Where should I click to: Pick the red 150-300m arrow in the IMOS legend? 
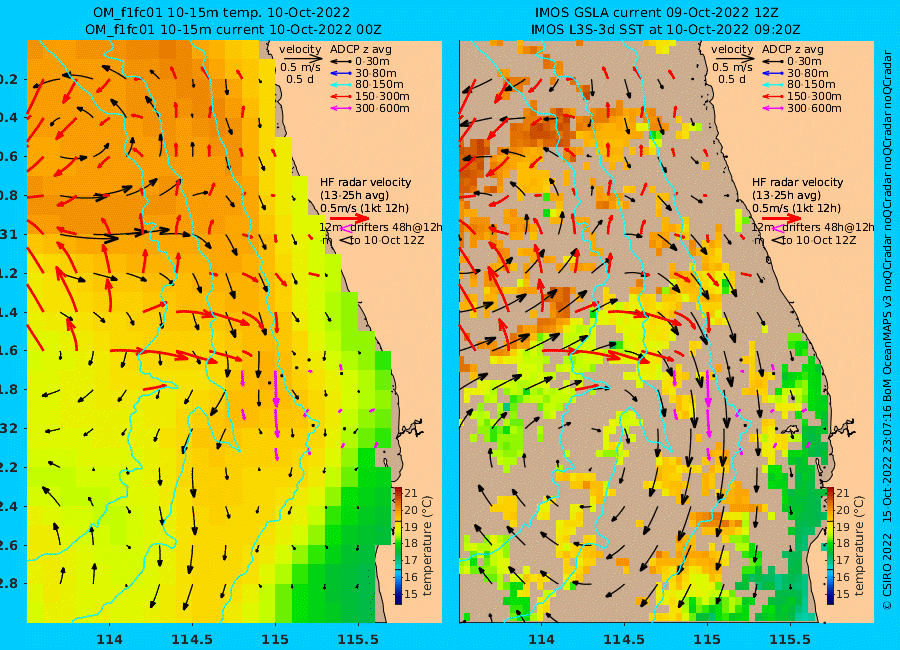773,96
